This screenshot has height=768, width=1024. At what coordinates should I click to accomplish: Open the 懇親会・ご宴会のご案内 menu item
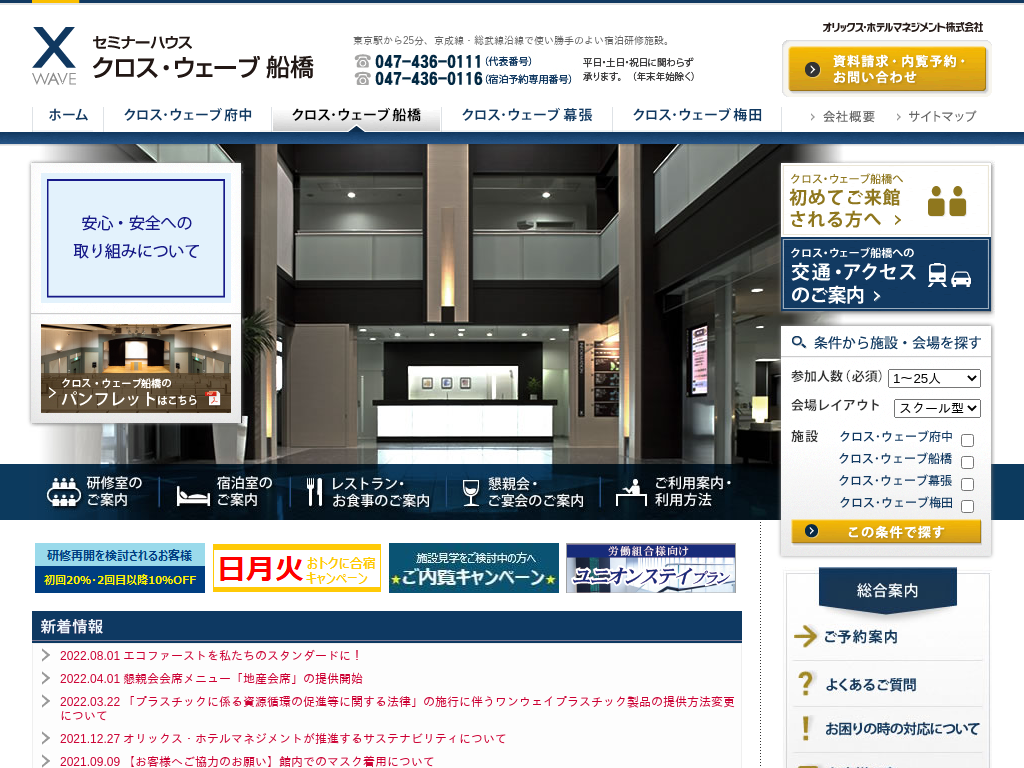pos(524,492)
